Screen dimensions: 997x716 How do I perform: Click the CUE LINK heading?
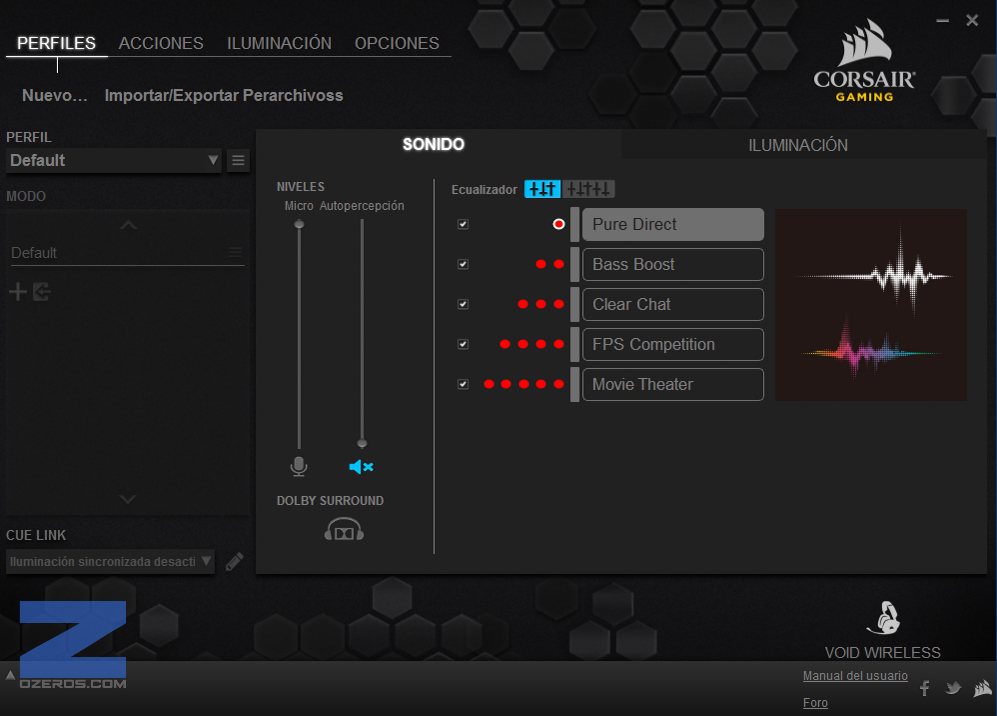tap(36, 535)
